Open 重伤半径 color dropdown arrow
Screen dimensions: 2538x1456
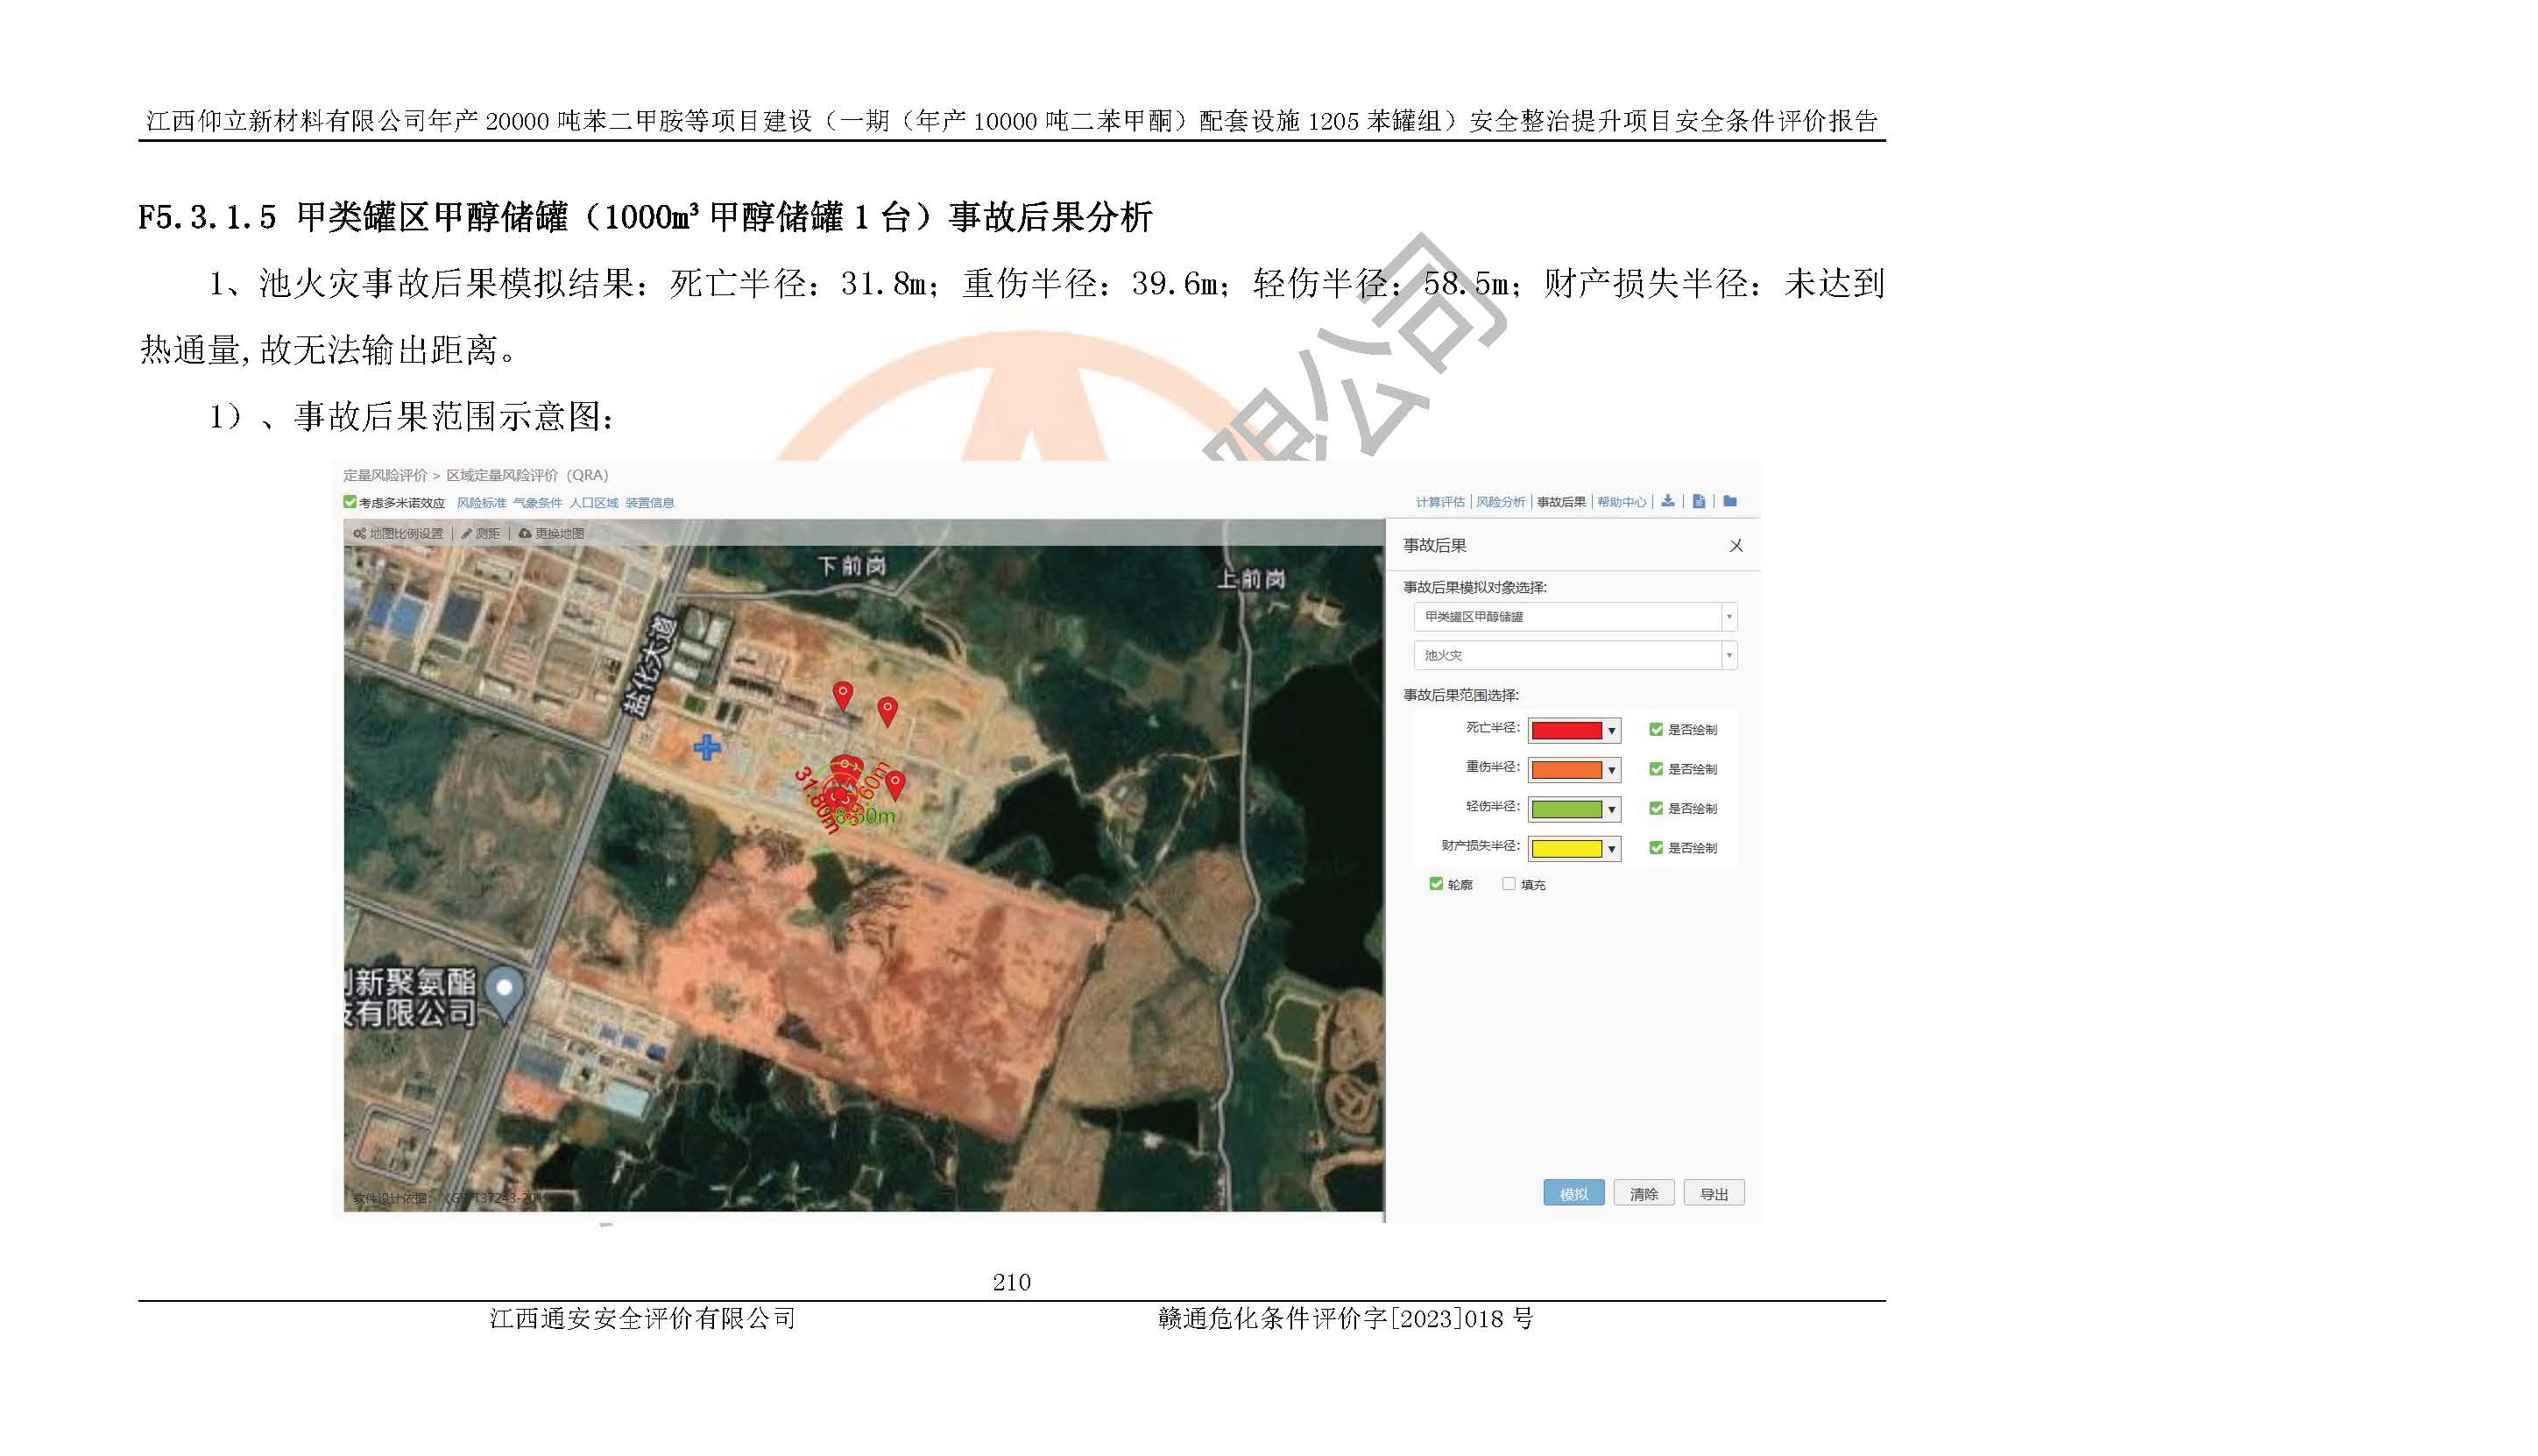[x=1611, y=770]
